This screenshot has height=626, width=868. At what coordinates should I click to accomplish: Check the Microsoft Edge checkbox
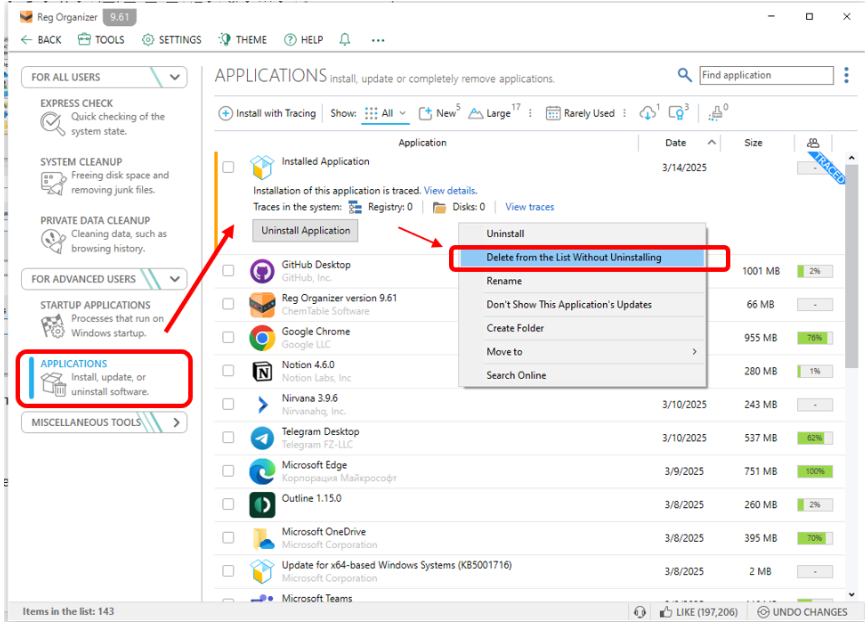228,471
